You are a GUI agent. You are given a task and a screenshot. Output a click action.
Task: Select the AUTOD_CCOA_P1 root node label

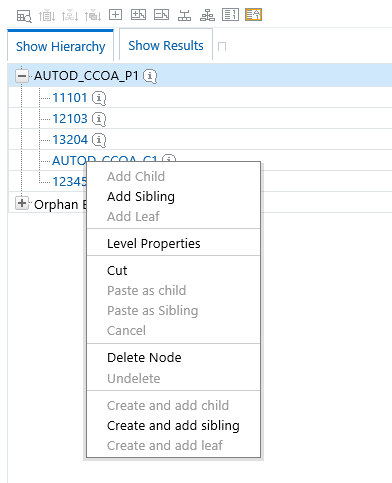[86, 76]
